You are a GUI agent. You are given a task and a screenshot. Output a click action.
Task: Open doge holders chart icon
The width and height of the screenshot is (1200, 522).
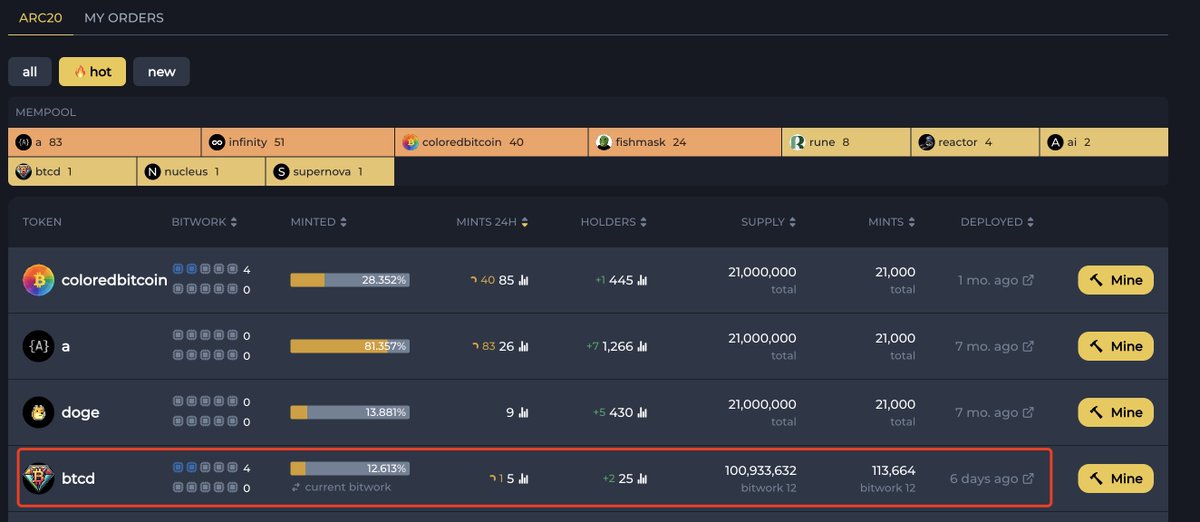(642, 413)
